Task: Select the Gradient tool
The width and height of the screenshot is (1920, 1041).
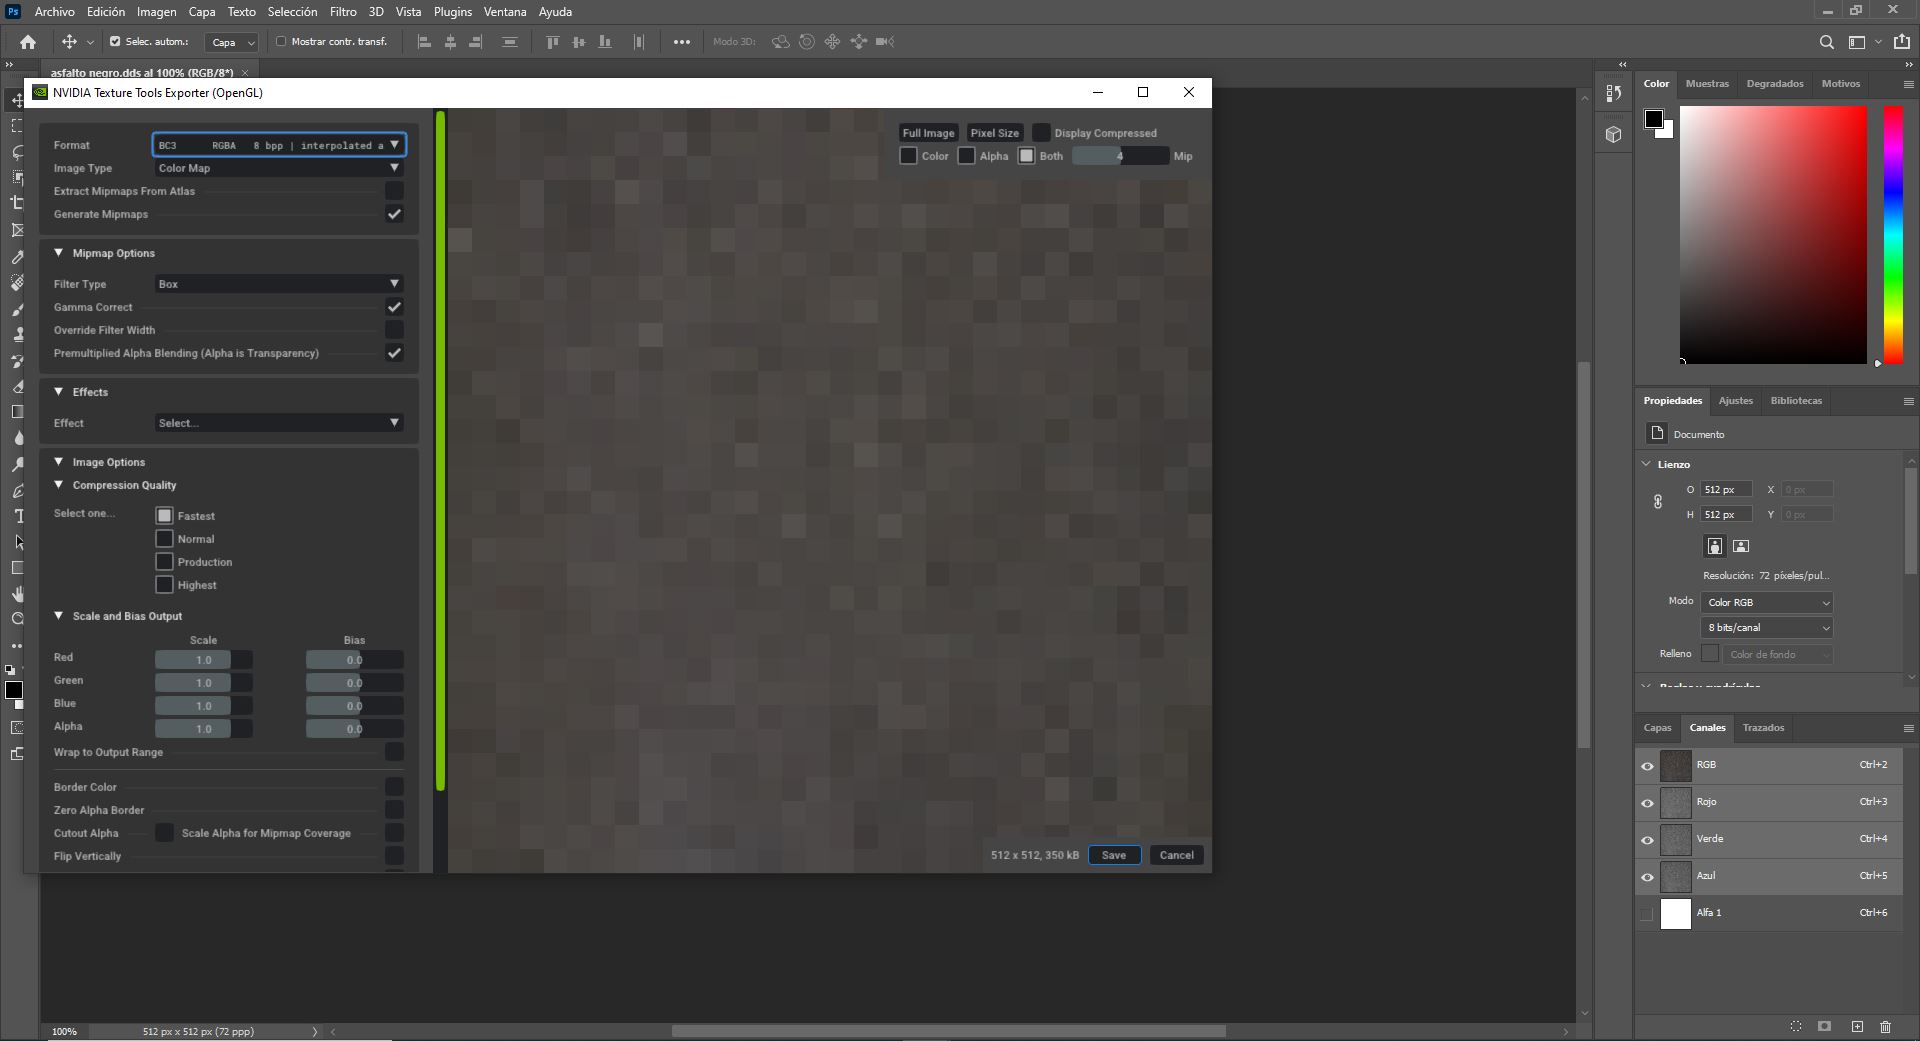Action: 18,412
